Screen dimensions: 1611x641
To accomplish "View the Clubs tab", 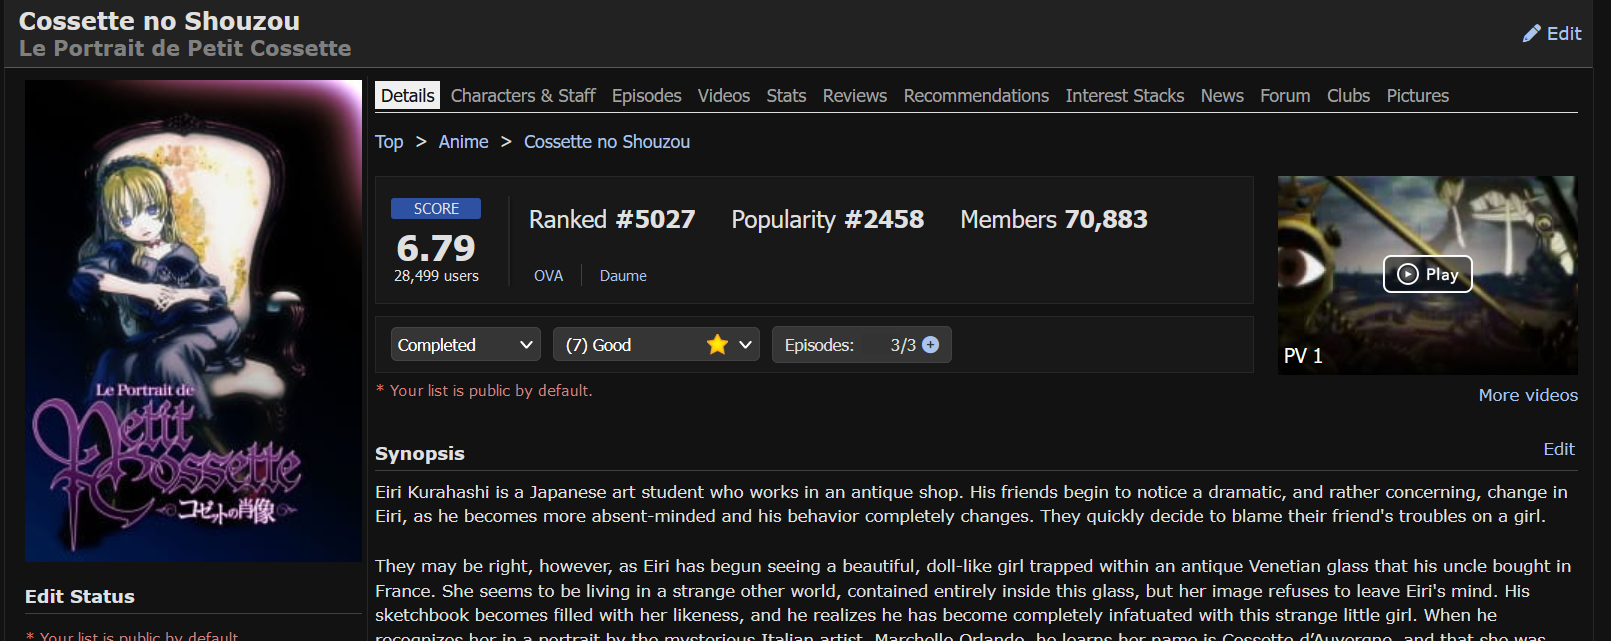I will point(1348,96).
